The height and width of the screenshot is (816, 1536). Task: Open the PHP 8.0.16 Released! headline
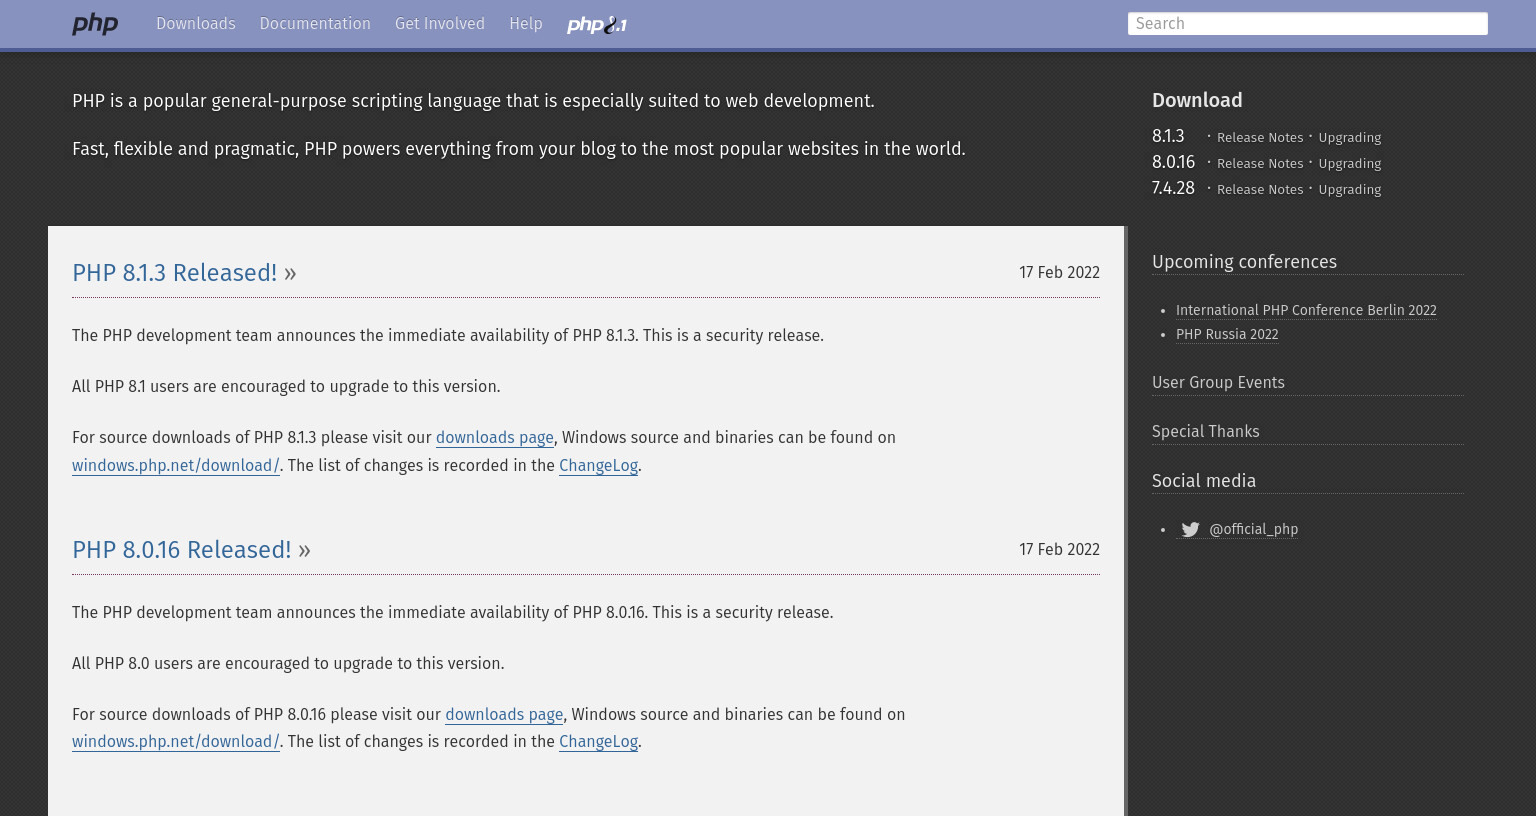182,550
